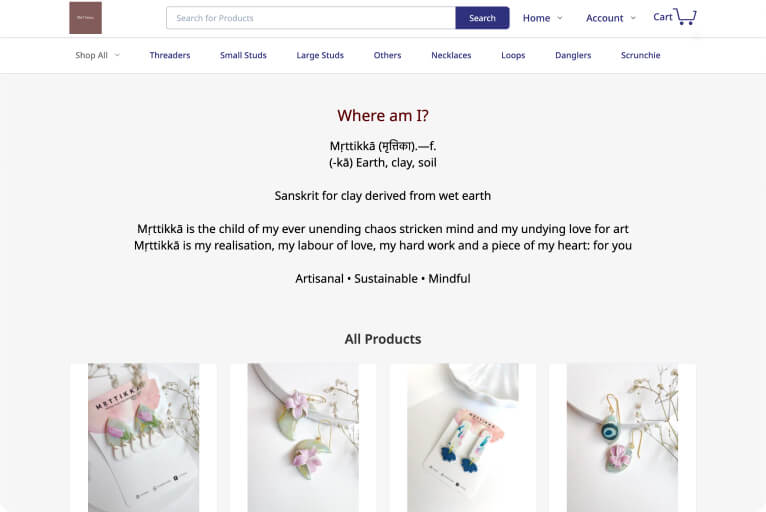This screenshot has height=512, width=766.
Task: Open the shopping cart icon
Action: coord(685,16)
